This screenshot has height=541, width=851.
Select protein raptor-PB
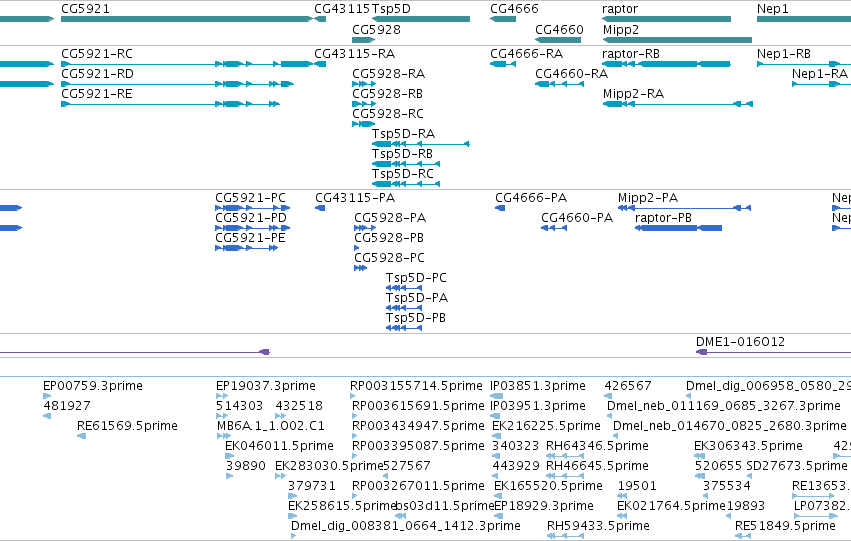[x=678, y=228]
